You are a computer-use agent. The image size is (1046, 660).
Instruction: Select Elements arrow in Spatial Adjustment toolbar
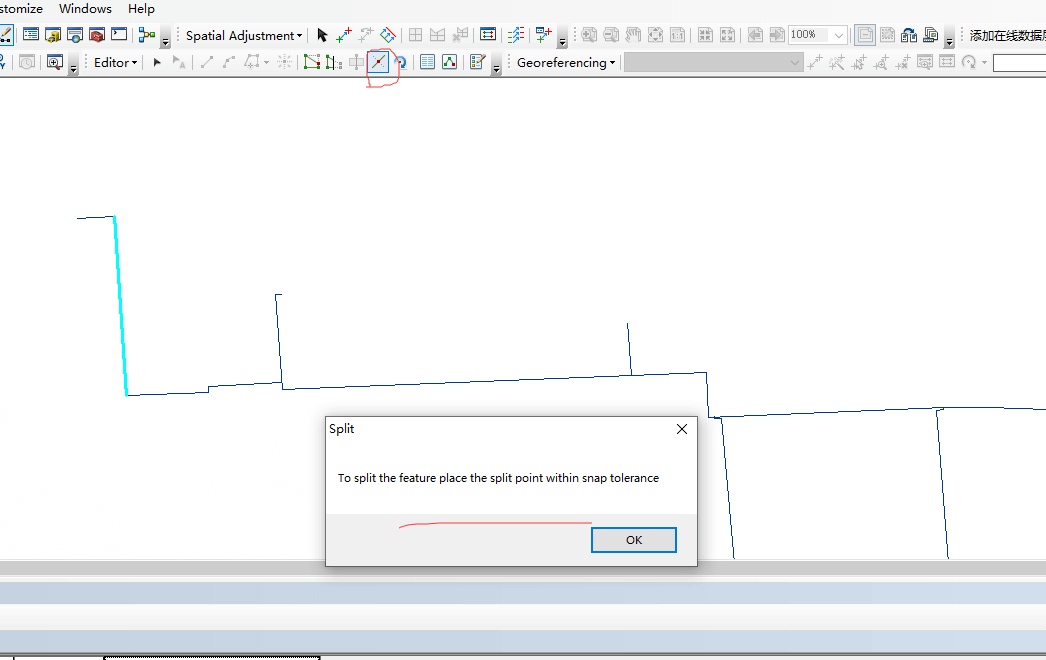[x=322, y=35]
